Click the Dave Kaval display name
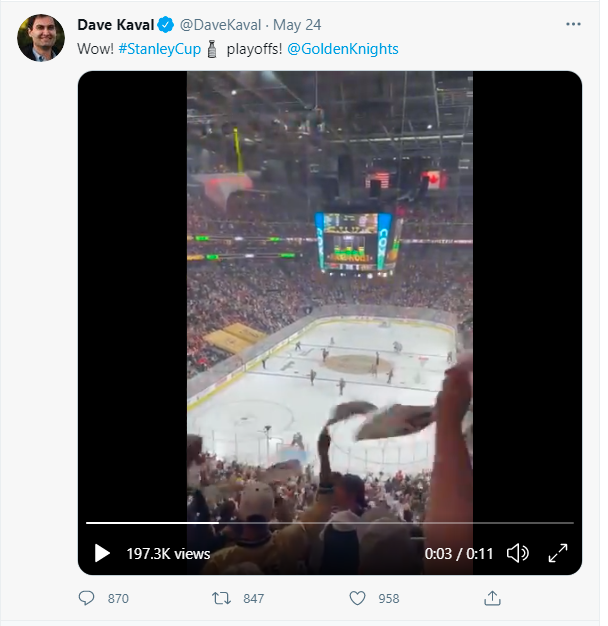 coord(116,24)
